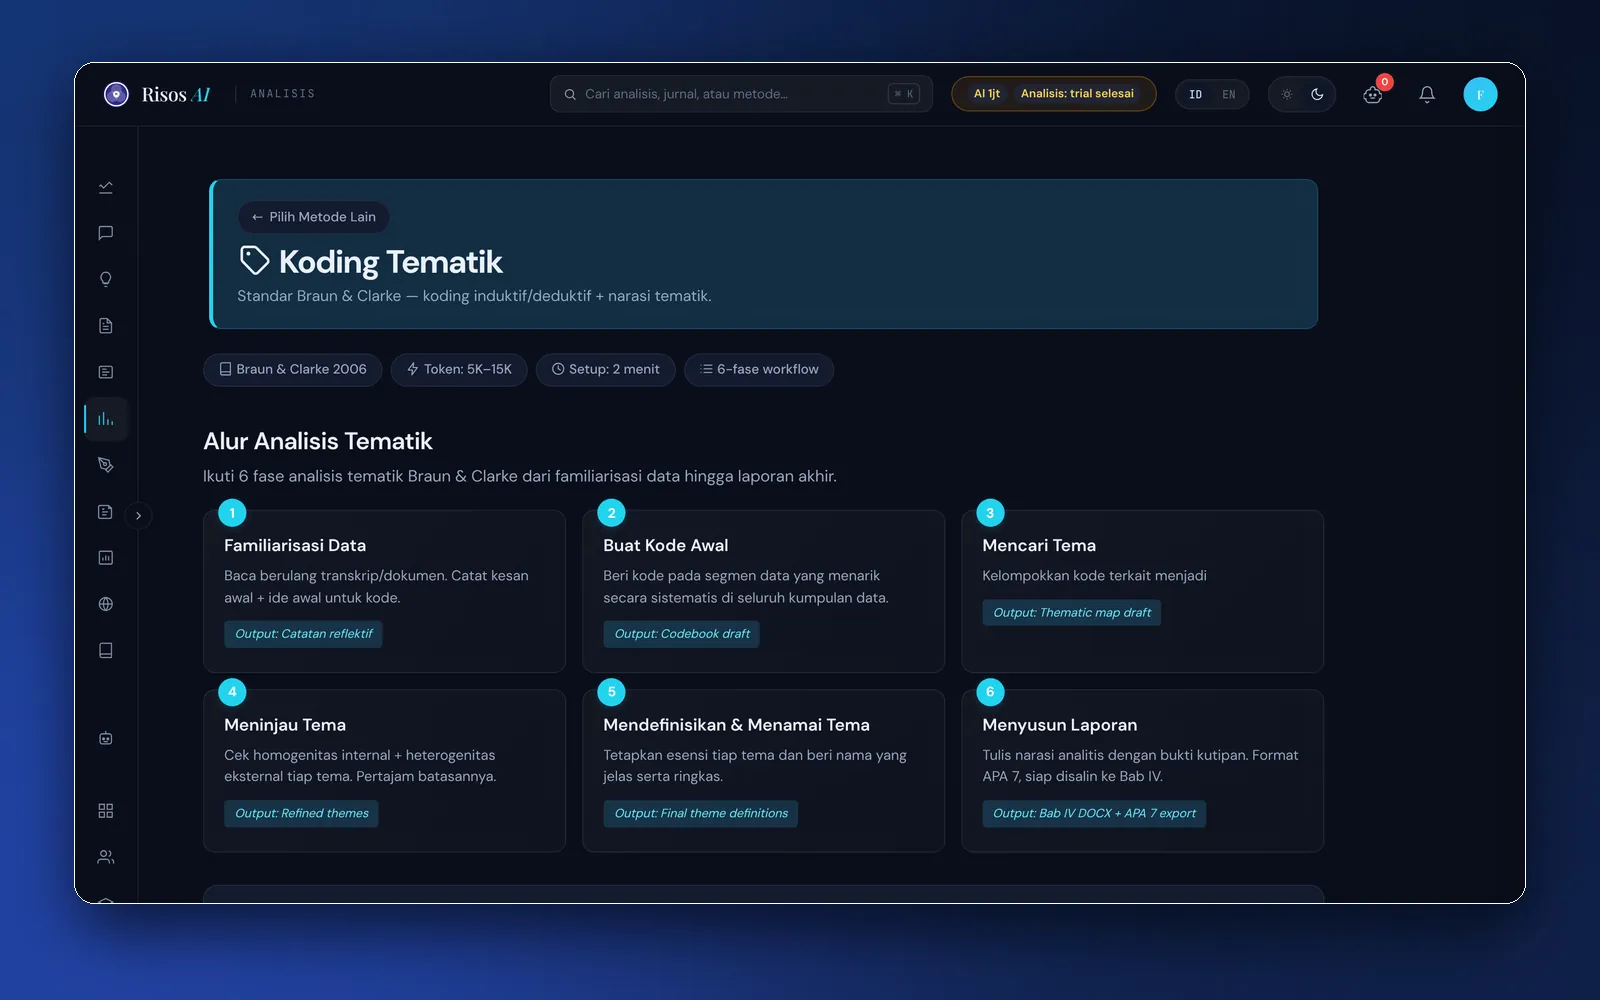The width and height of the screenshot is (1600, 1000).
Task: Click the 'Braun & Clarke 2006' chip
Action: point(293,369)
